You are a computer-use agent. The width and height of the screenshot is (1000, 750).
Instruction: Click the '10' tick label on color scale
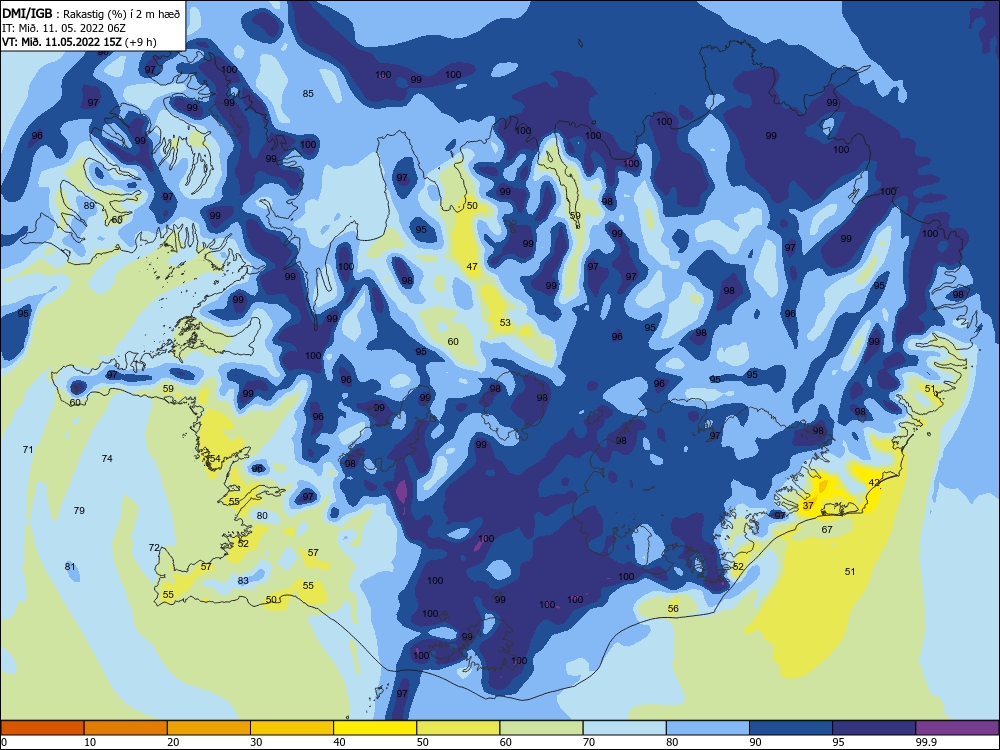[90, 742]
